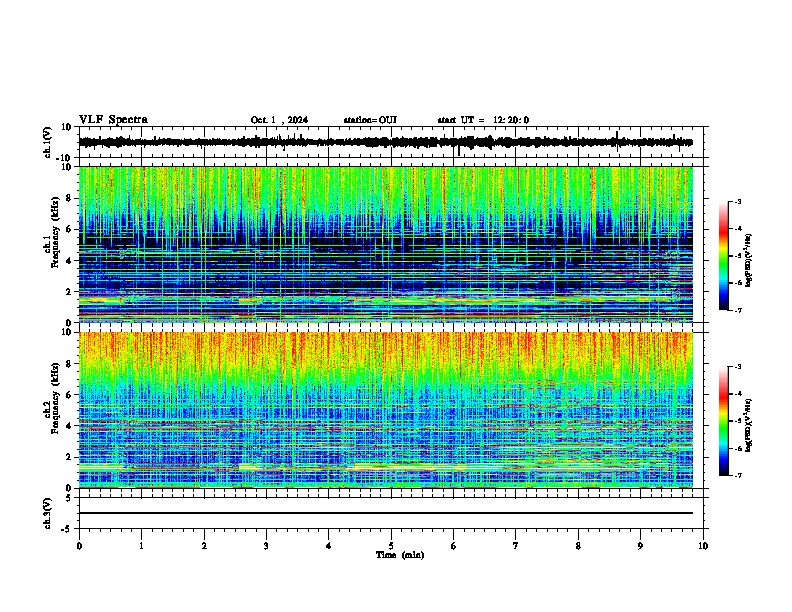Click the time axis tick label "4"
The width and height of the screenshot is (792, 612).
tap(329, 546)
